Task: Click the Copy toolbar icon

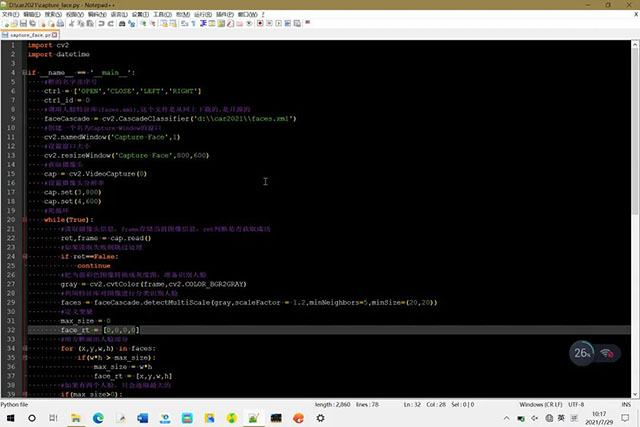Action: point(81,24)
